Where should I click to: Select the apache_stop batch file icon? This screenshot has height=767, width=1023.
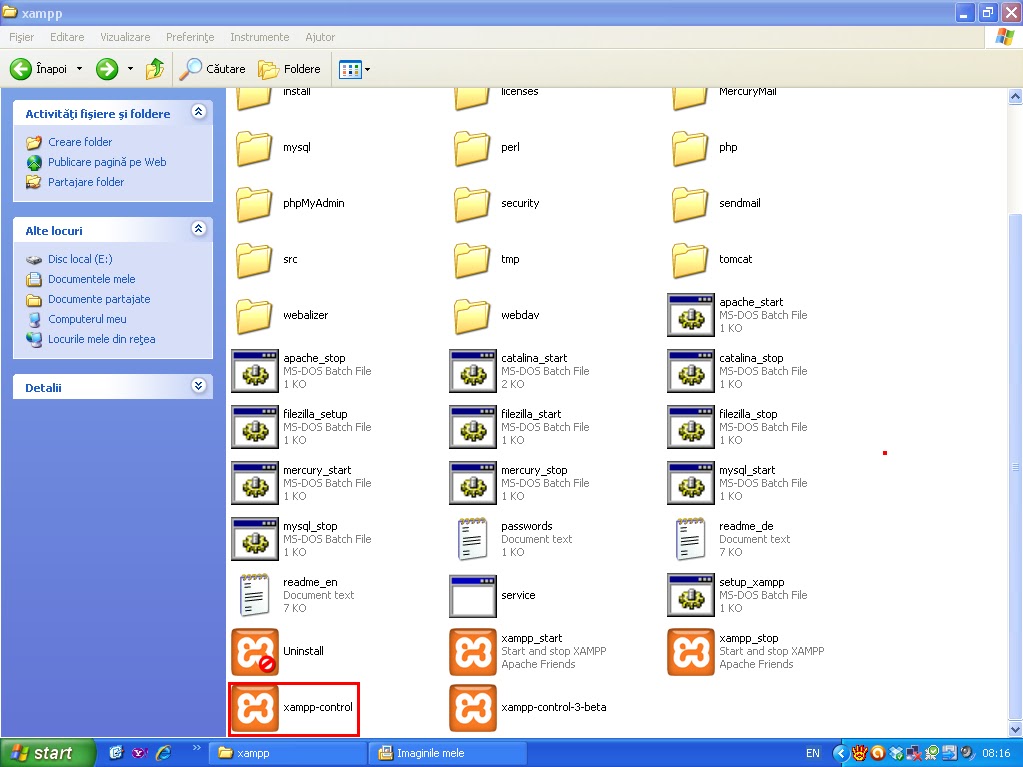[x=255, y=371]
